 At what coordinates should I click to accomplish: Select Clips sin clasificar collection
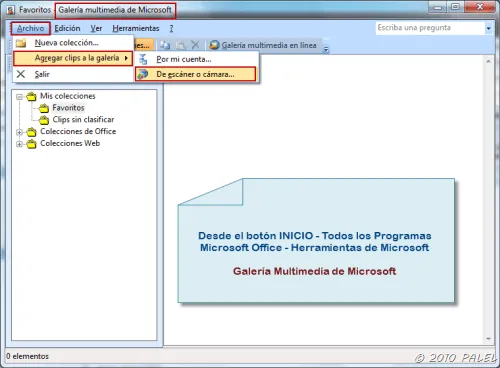(x=83, y=119)
